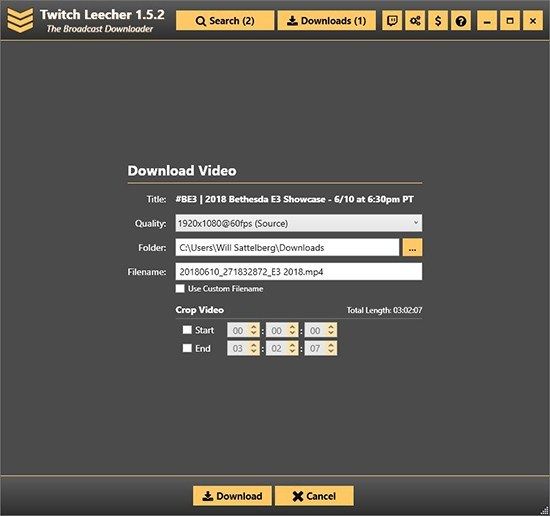Click the Download Video heading

coord(182,171)
